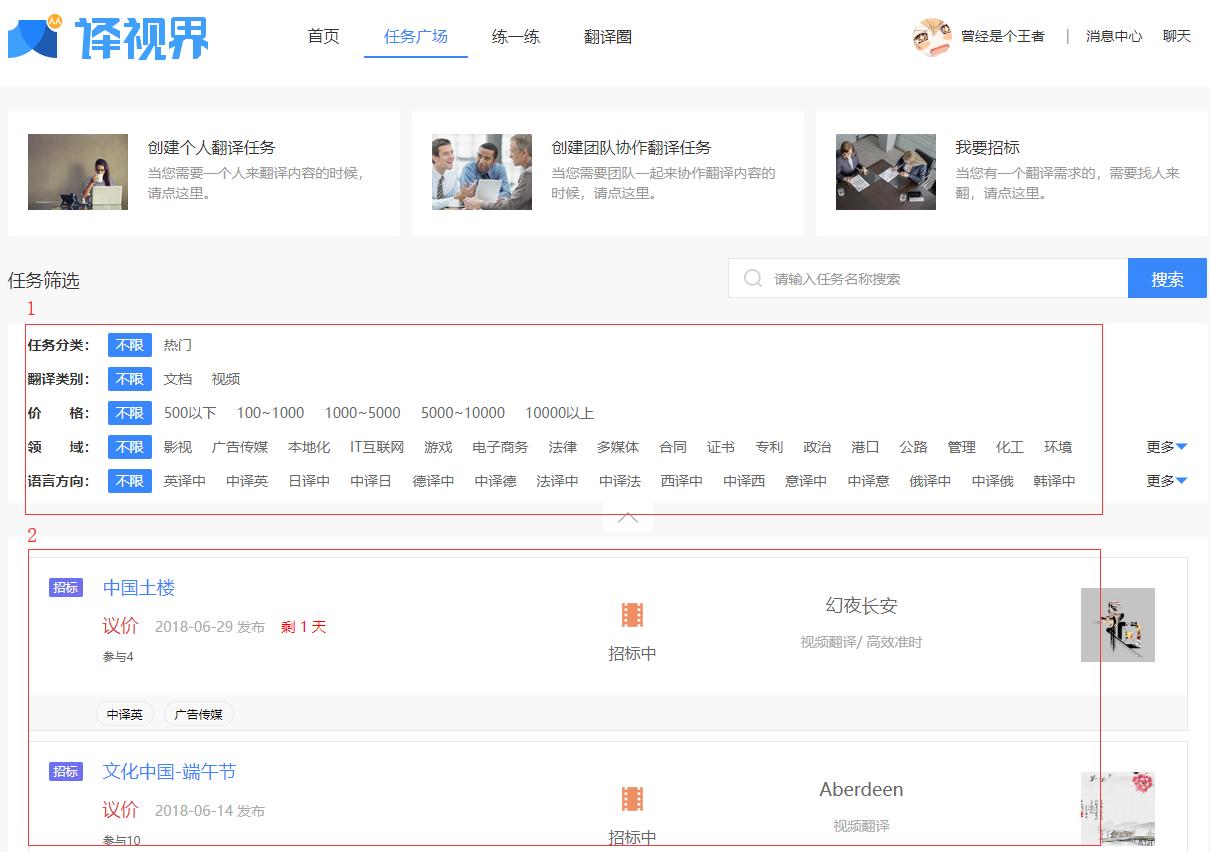The width and height of the screenshot is (1210, 852).
Task: Click the 招标 badge beside 文化中国-端午节
Action: [65, 771]
